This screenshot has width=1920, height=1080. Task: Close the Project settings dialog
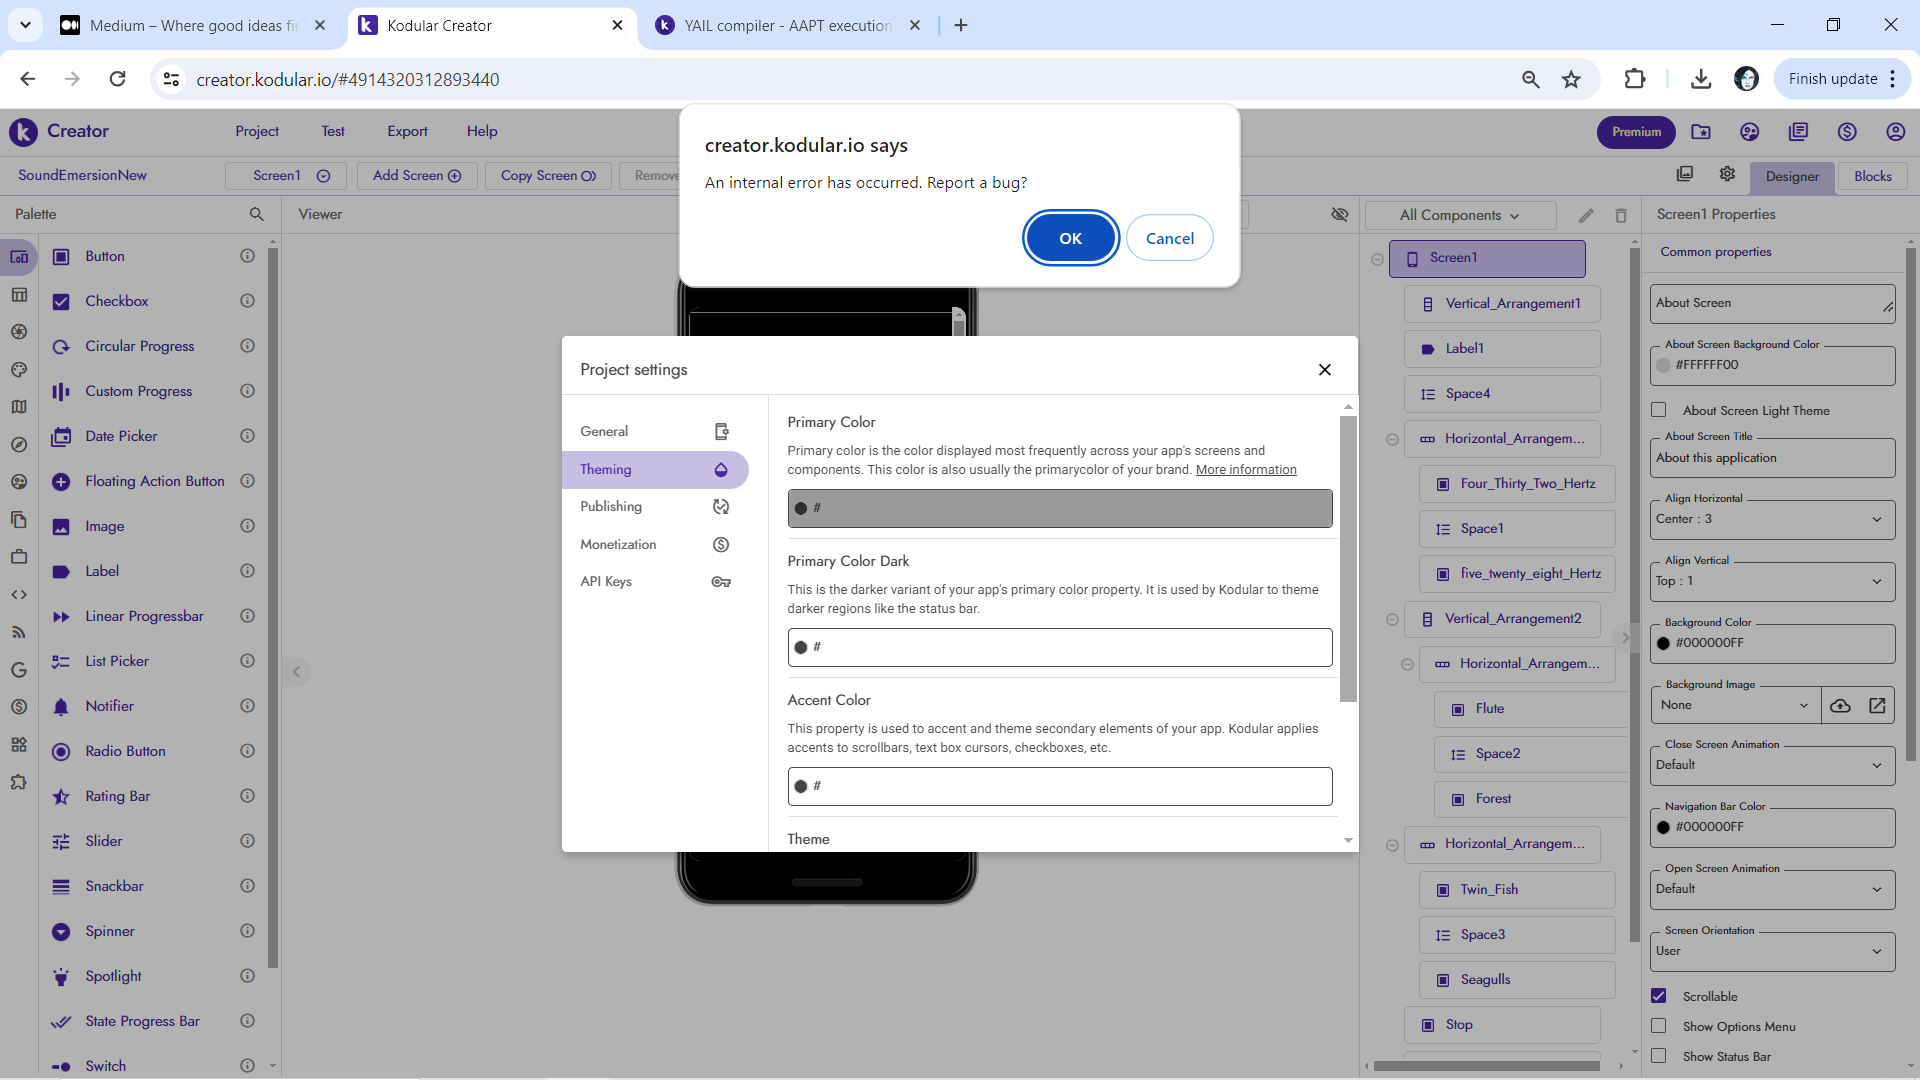pos(1324,370)
